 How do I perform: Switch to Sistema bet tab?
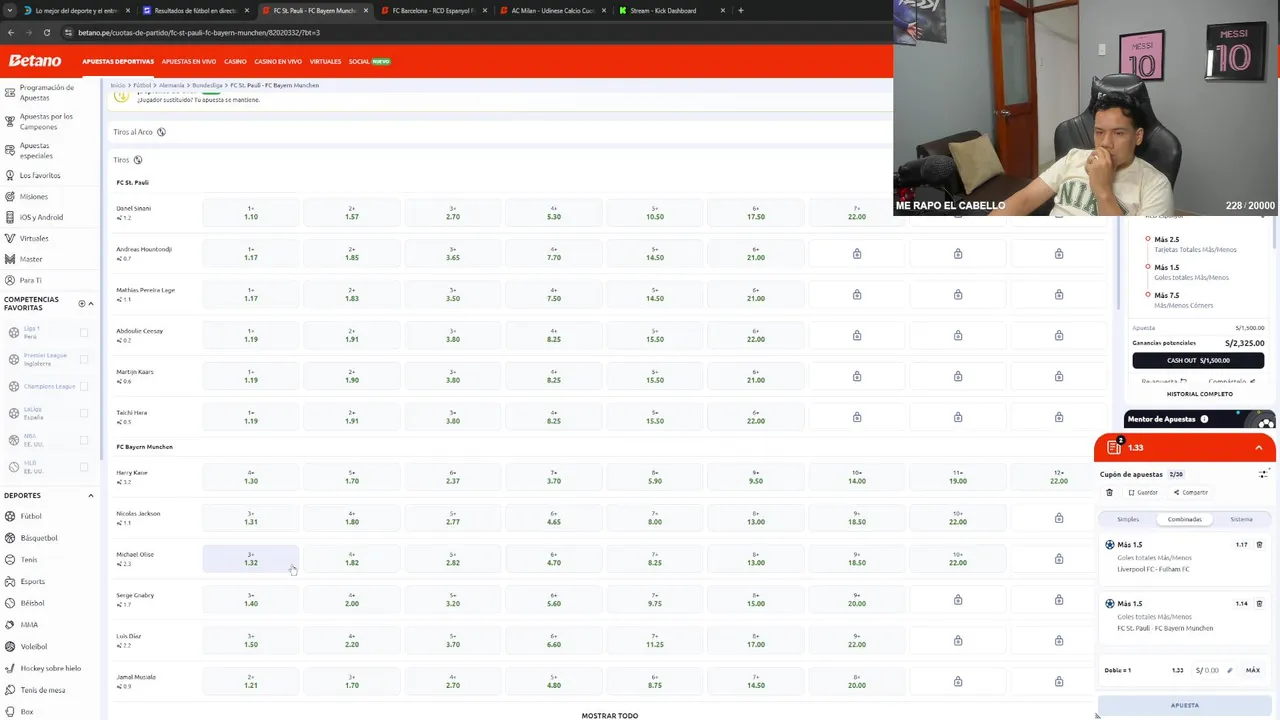pos(1242,519)
